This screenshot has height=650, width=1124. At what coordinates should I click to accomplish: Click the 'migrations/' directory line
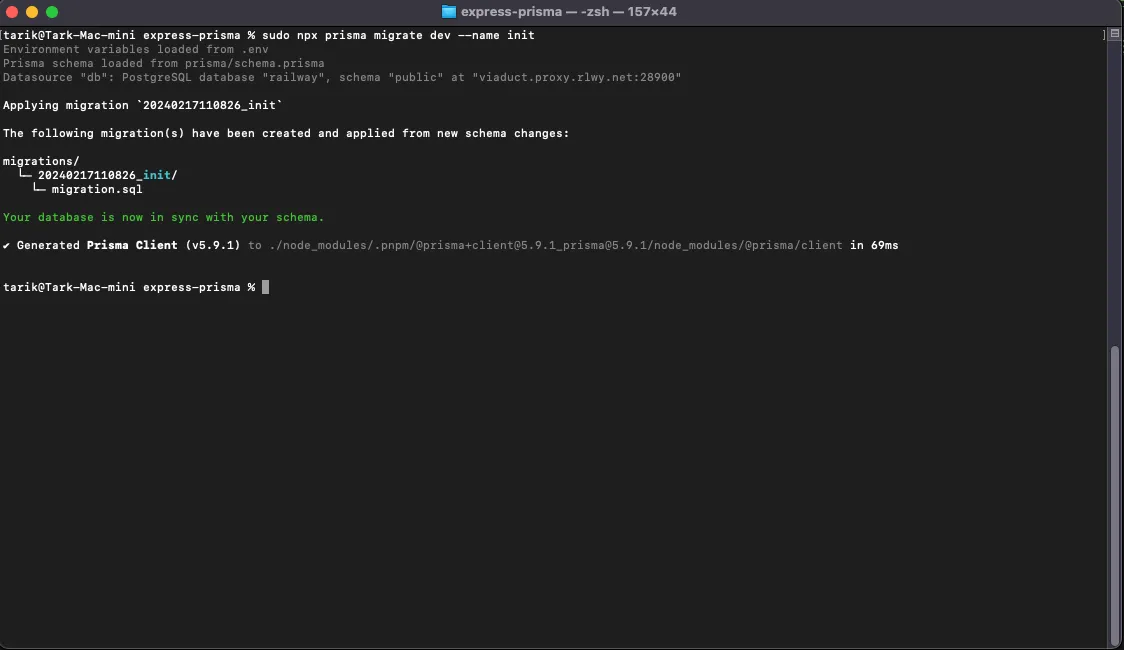pos(41,161)
